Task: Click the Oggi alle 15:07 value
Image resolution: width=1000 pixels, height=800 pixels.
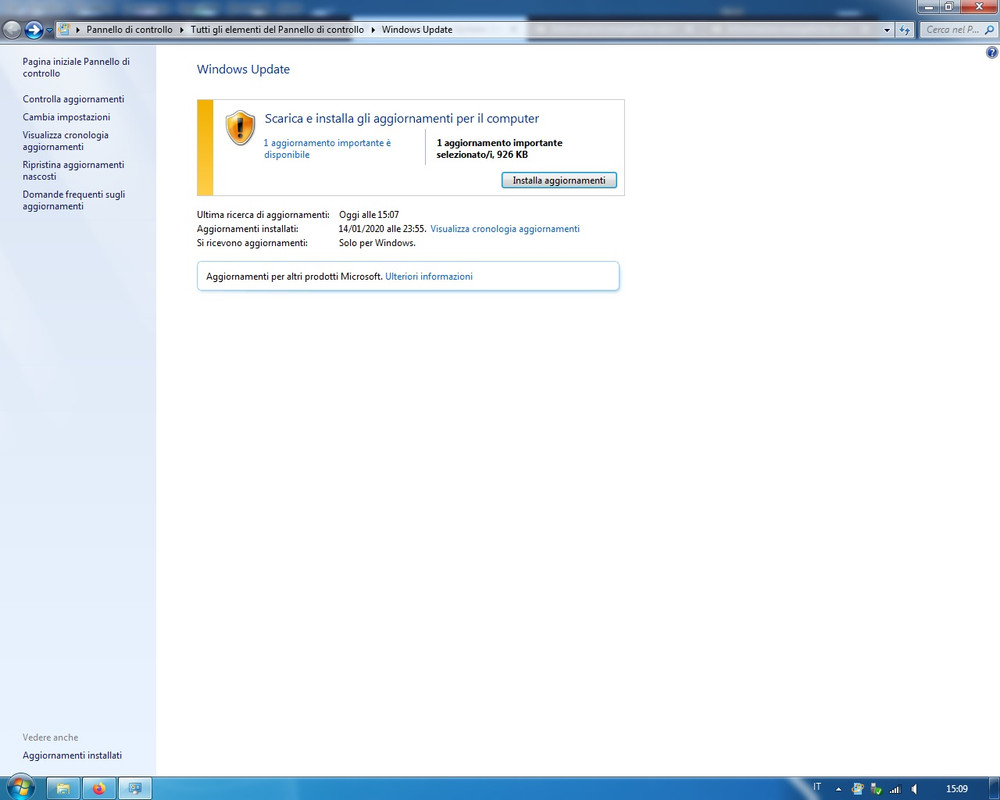Action: [369, 214]
